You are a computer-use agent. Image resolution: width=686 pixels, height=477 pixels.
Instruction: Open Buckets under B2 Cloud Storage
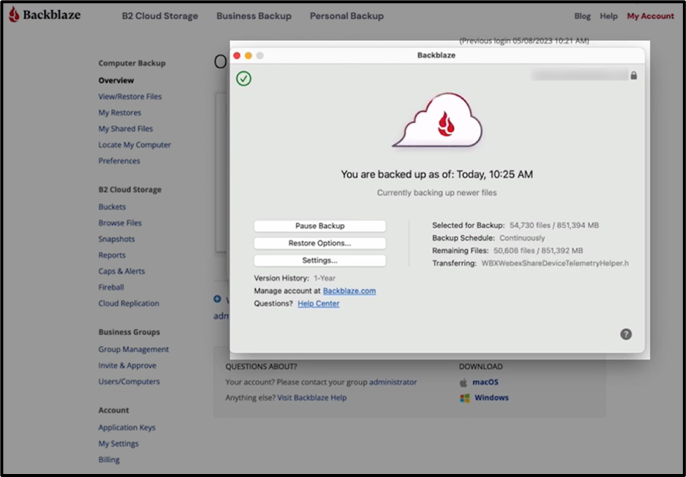pyautogui.click(x=112, y=207)
